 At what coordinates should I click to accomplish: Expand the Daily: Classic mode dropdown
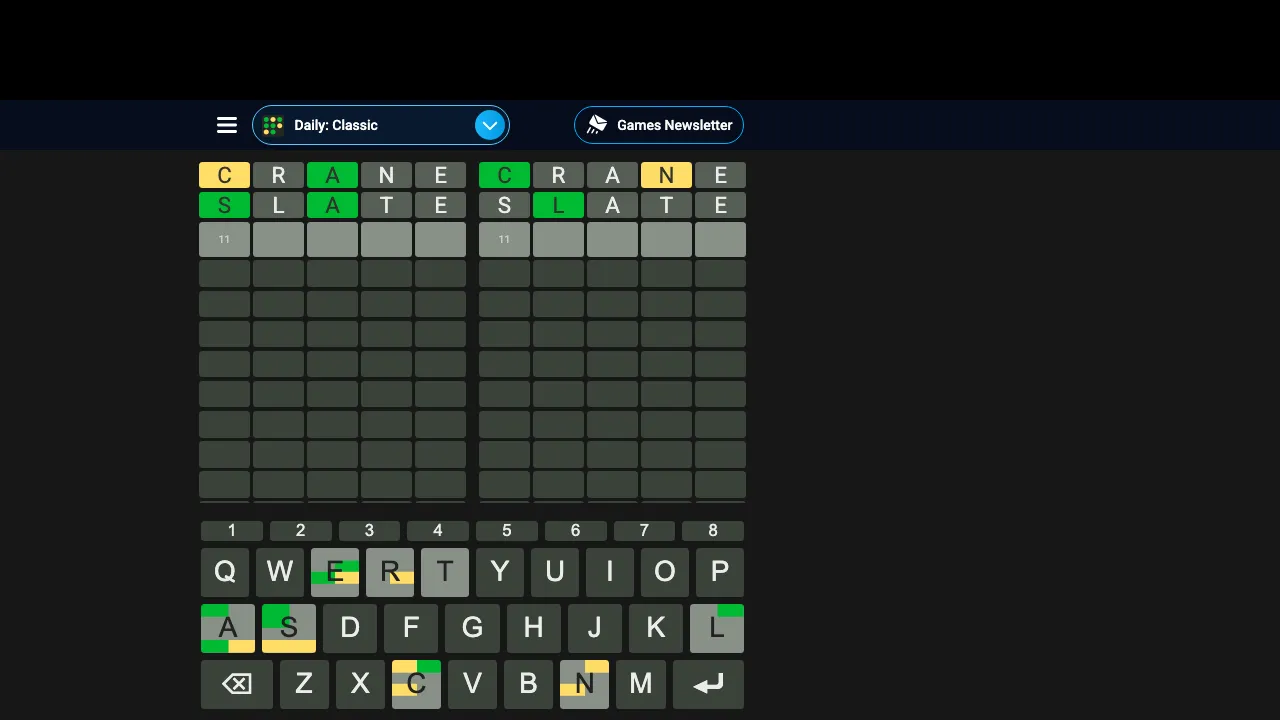click(x=381, y=125)
